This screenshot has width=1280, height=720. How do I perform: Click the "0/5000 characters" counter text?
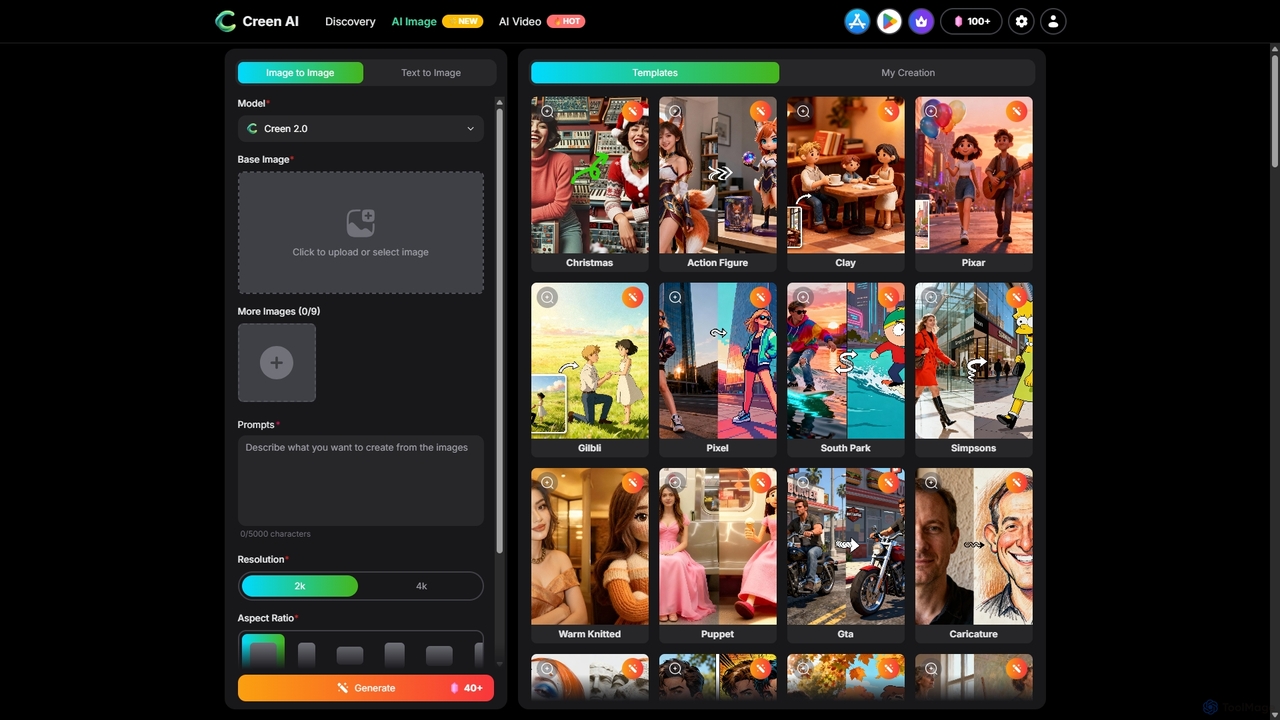pos(275,534)
